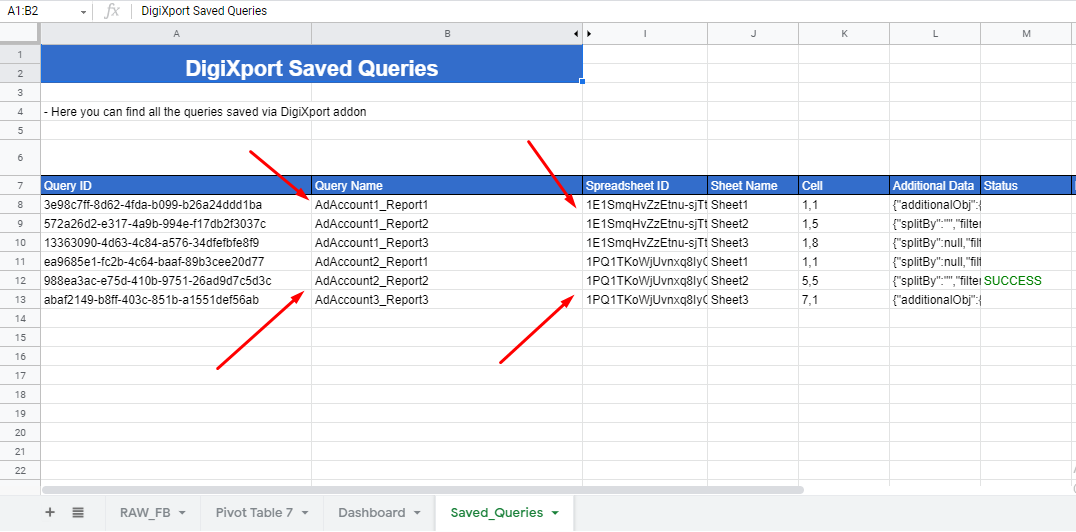Add a new sheet with plus icon

[x=49, y=512]
